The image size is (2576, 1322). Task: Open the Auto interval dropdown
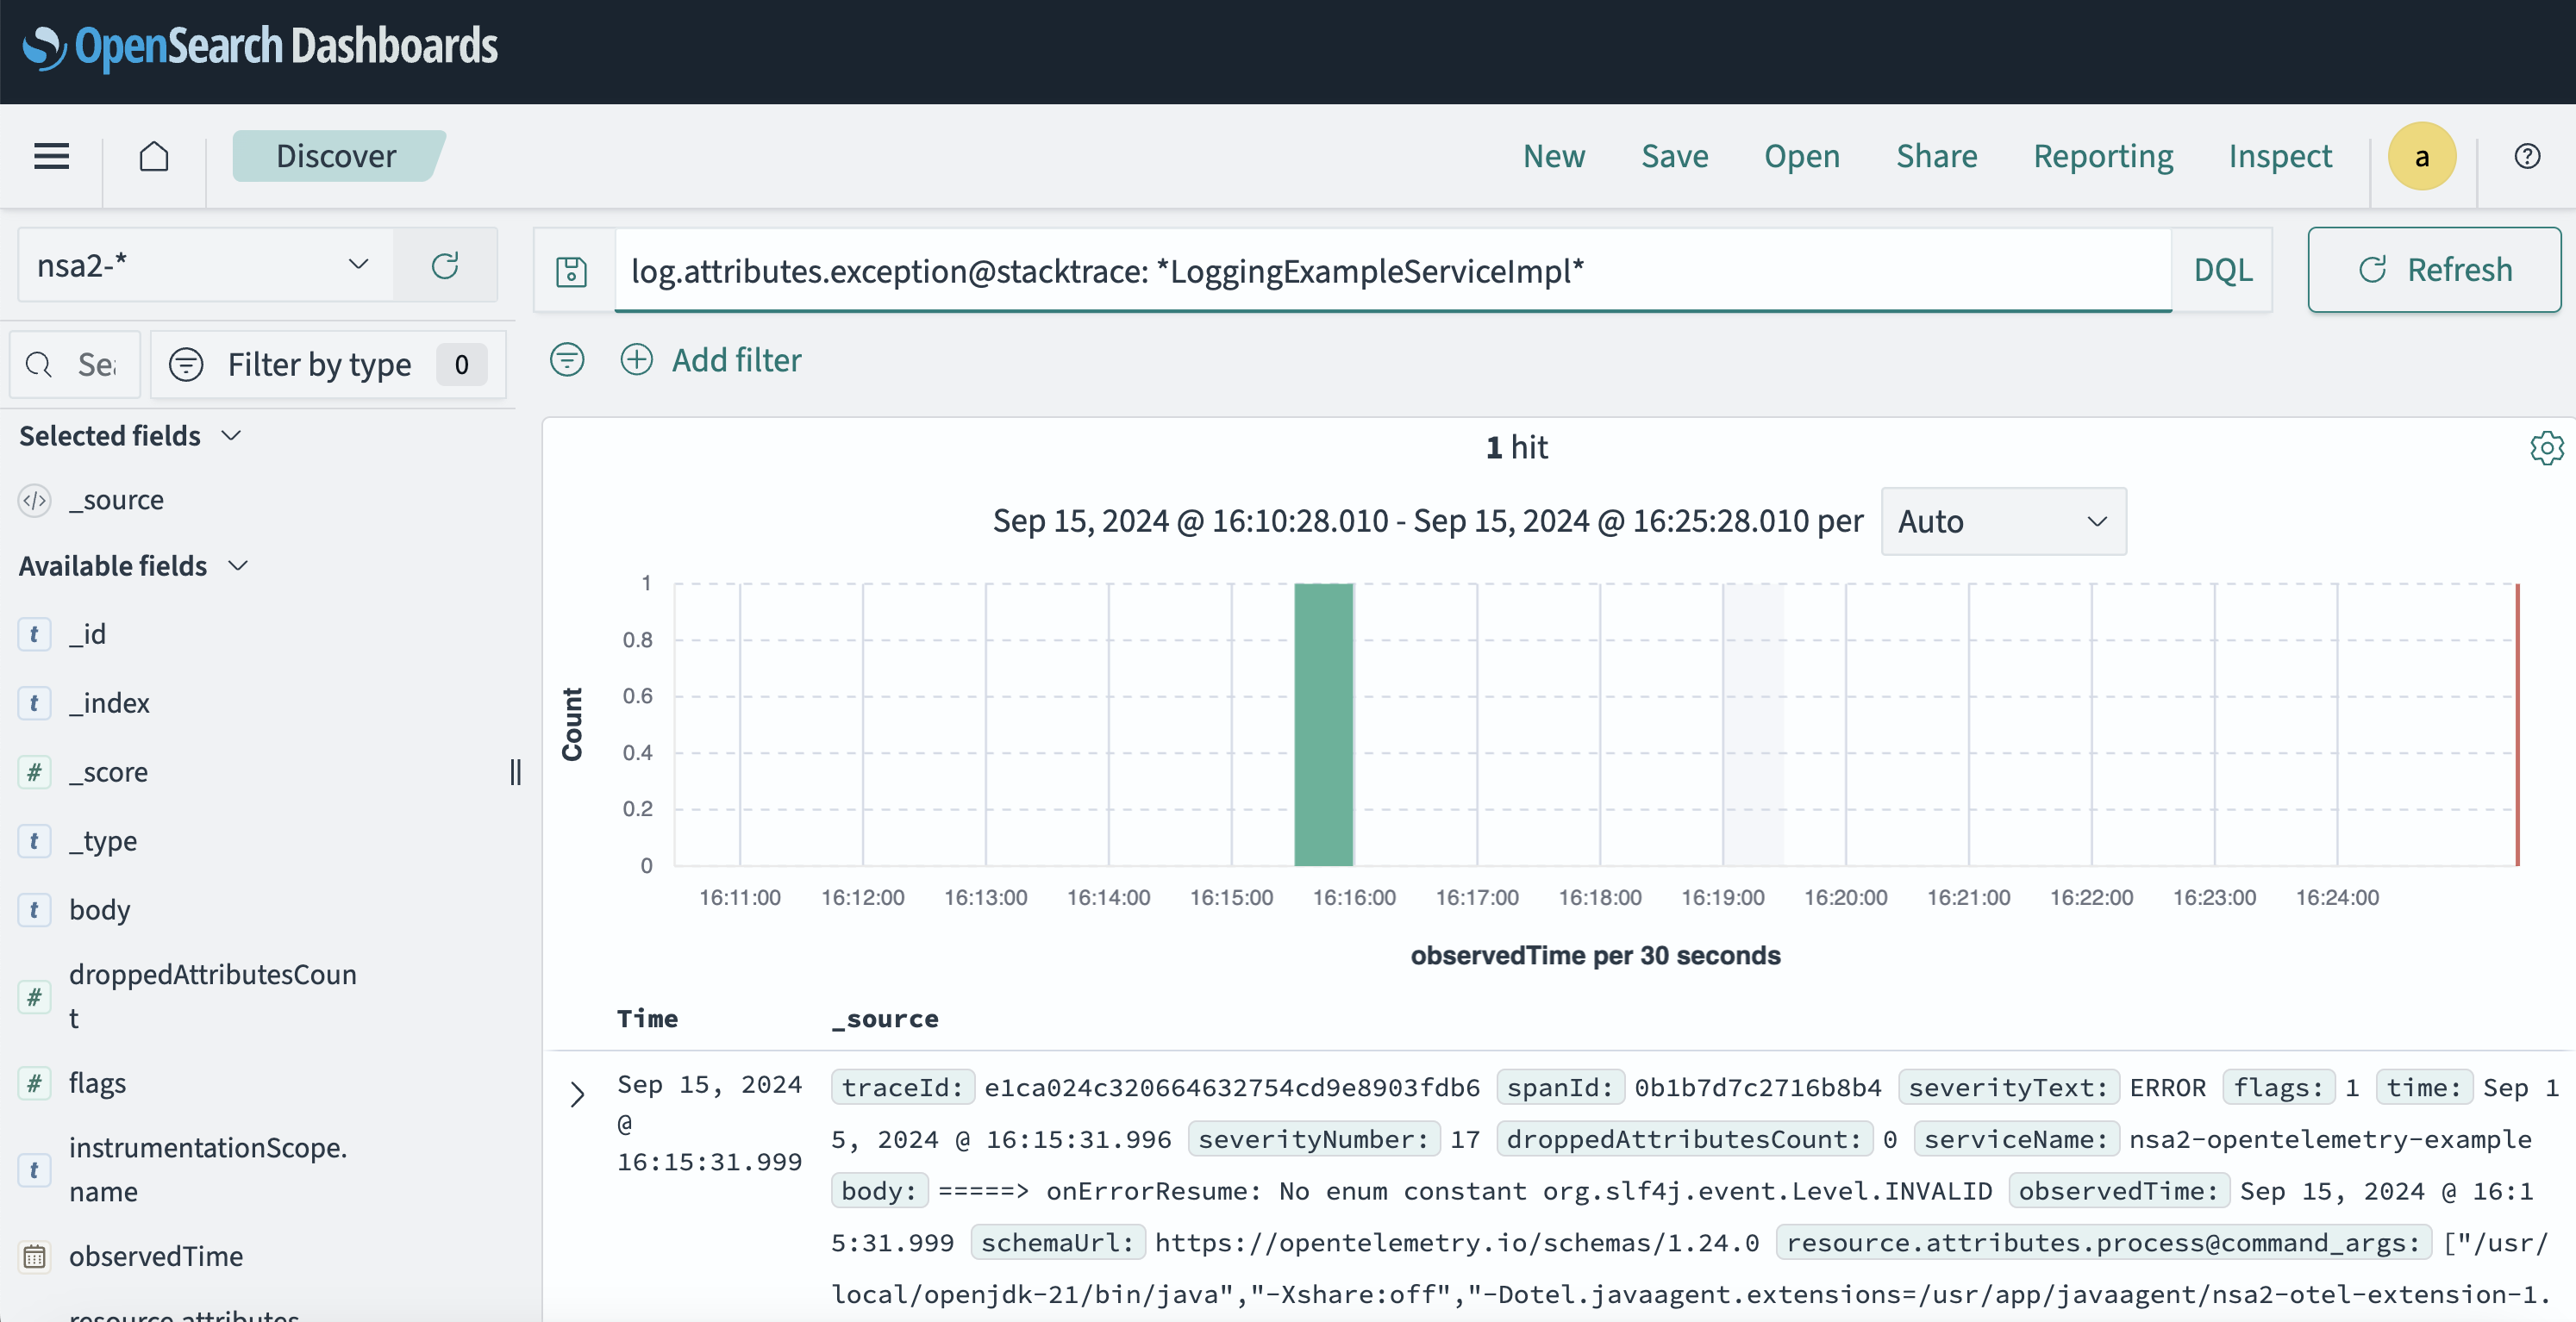pyautogui.click(x=2003, y=521)
